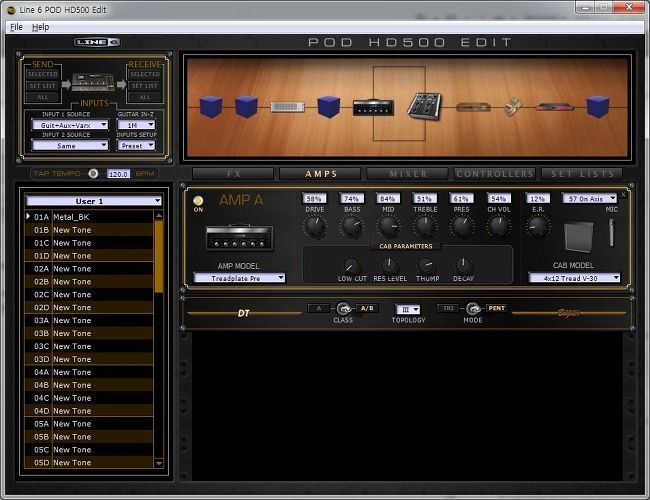Close the AMP A panel with X

click(x=623, y=194)
